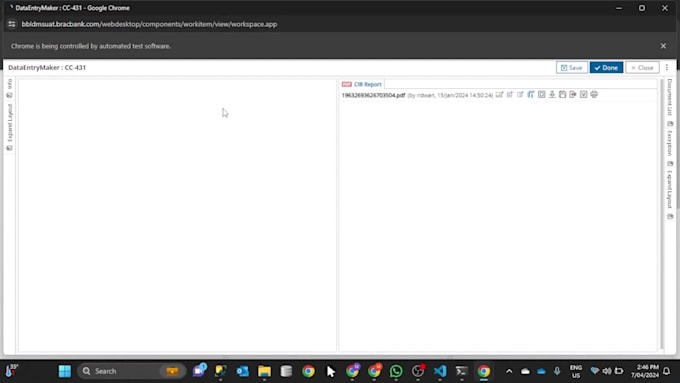
Task: Click the 196326936267035​04.pdf file name
Action: (x=373, y=95)
